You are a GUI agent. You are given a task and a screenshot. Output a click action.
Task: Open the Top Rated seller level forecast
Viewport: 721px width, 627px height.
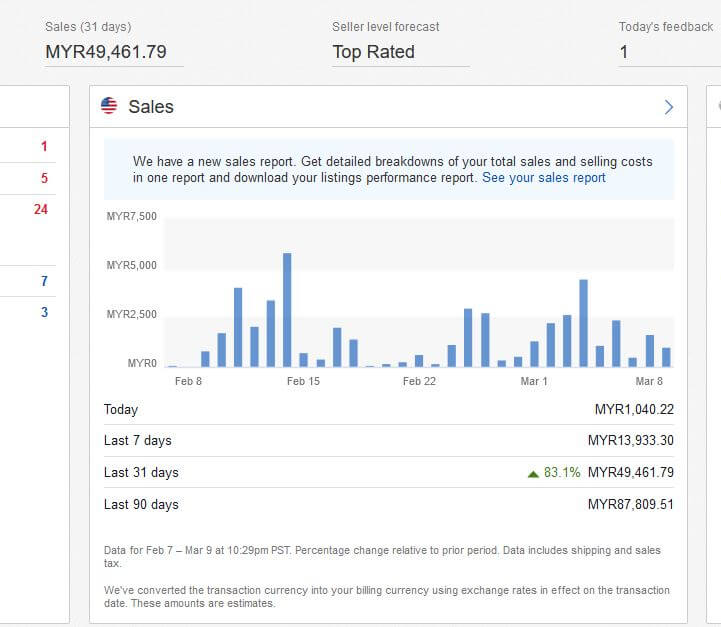click(x=373, y=52)
